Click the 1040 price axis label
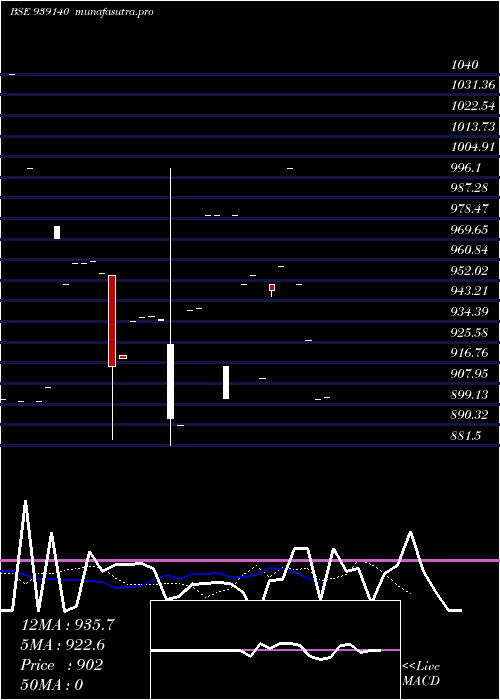Image resolution: width=500 pixels, height=700 pixels. (465, 65)
